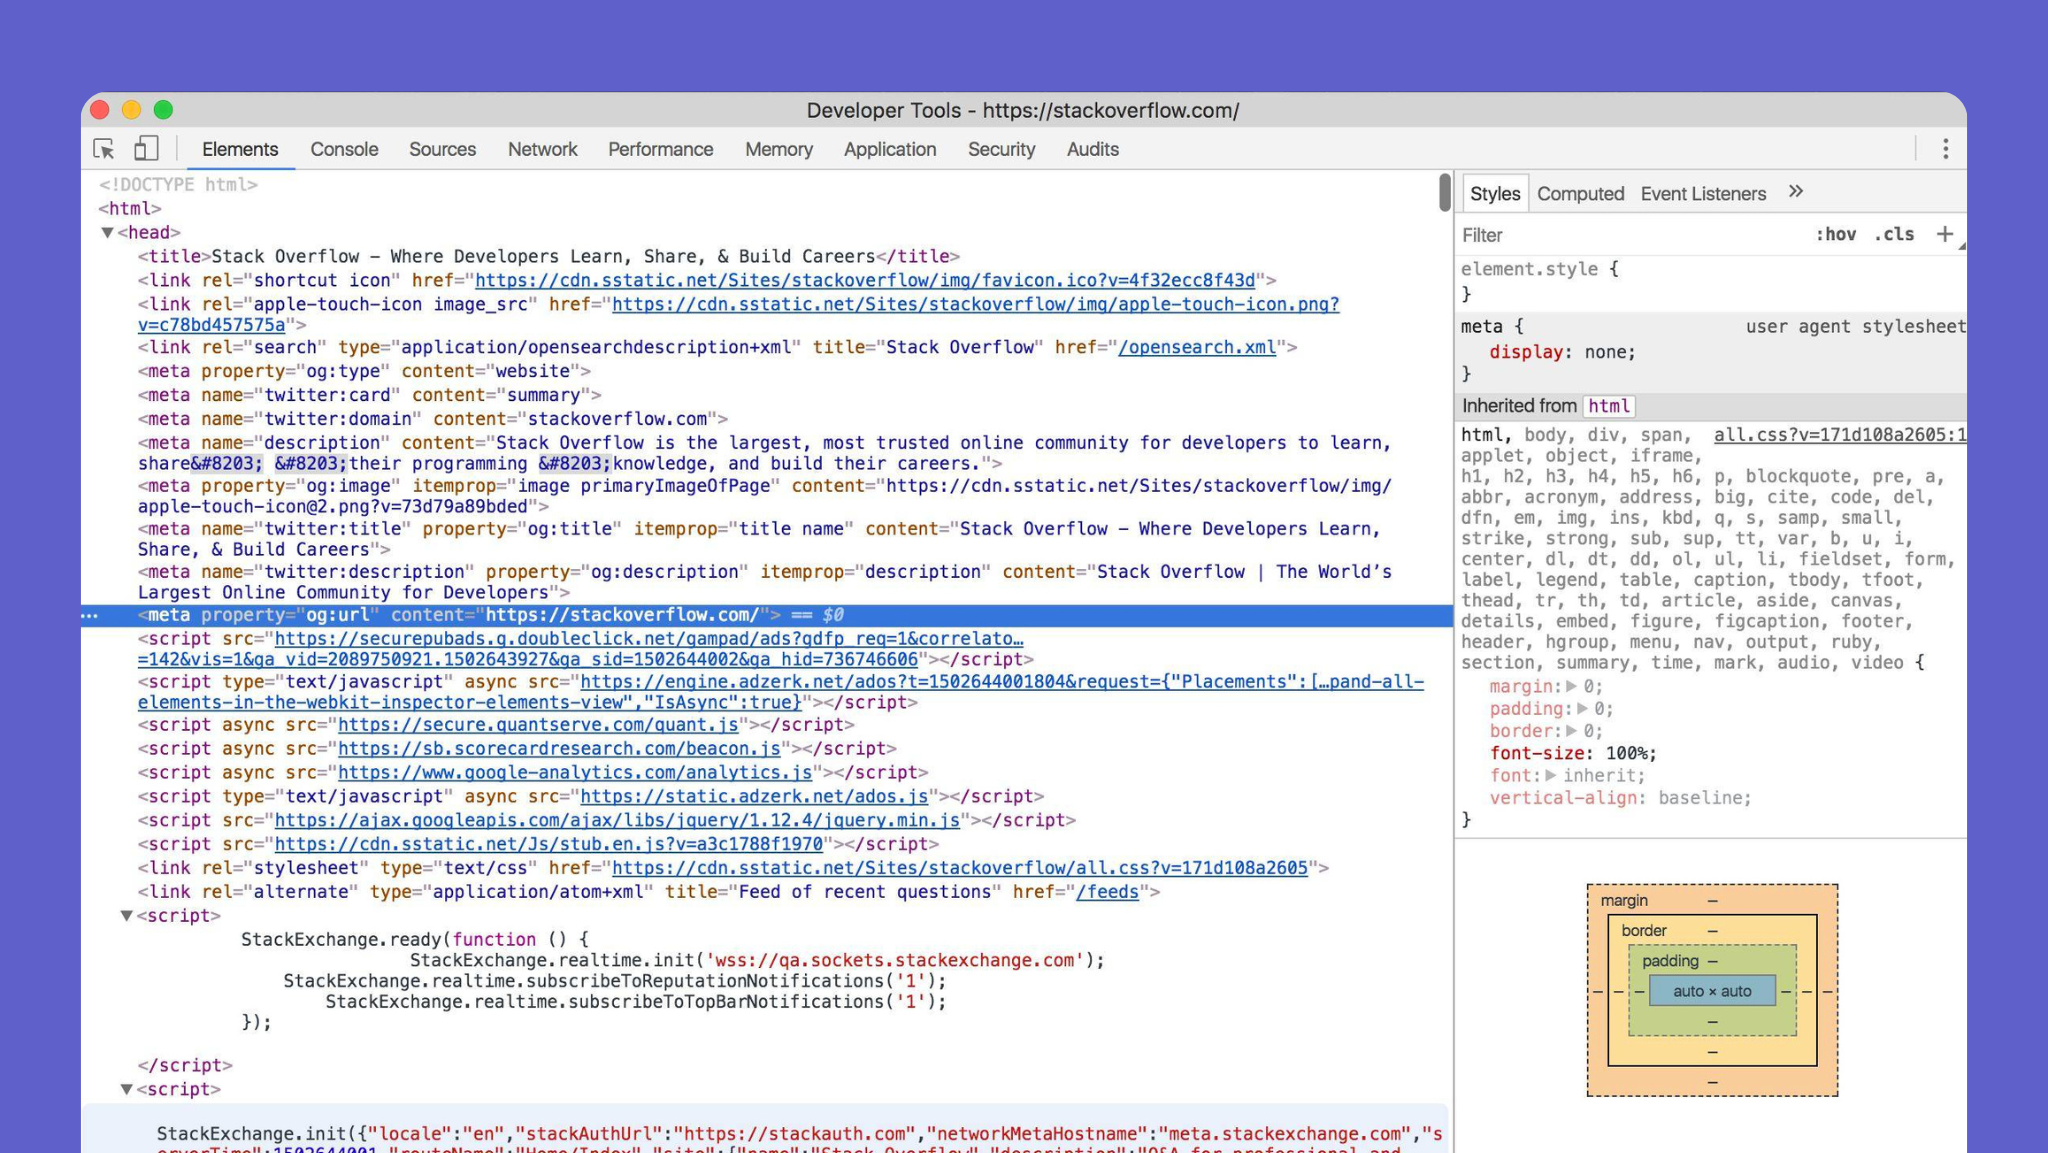
Task: Open the stub.en.js script link
Action: (549, 845)
